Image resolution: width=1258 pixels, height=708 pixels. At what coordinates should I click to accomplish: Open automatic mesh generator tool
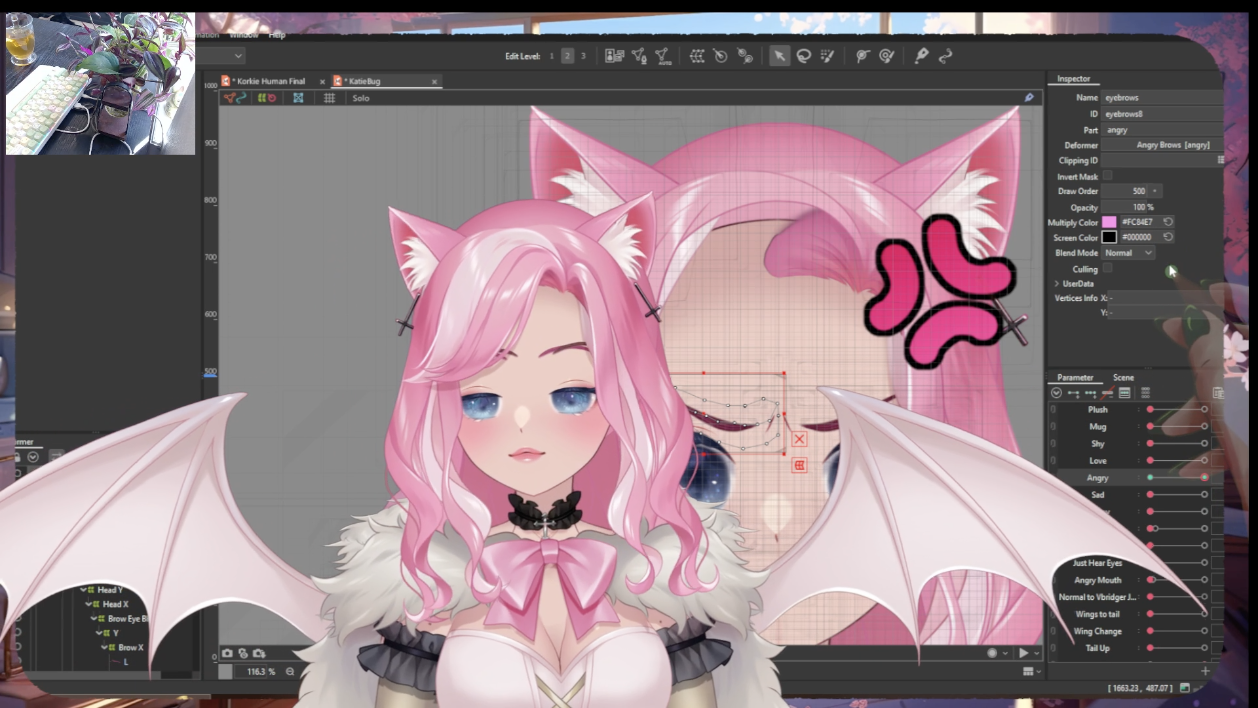click(661, 56)
